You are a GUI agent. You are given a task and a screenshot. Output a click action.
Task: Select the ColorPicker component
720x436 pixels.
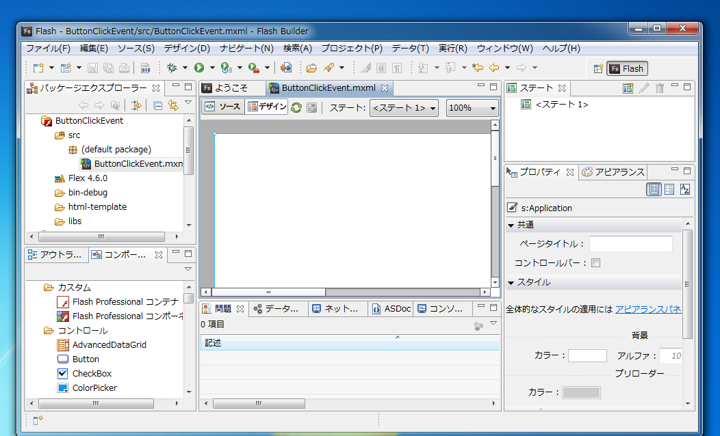coord(87,388)
